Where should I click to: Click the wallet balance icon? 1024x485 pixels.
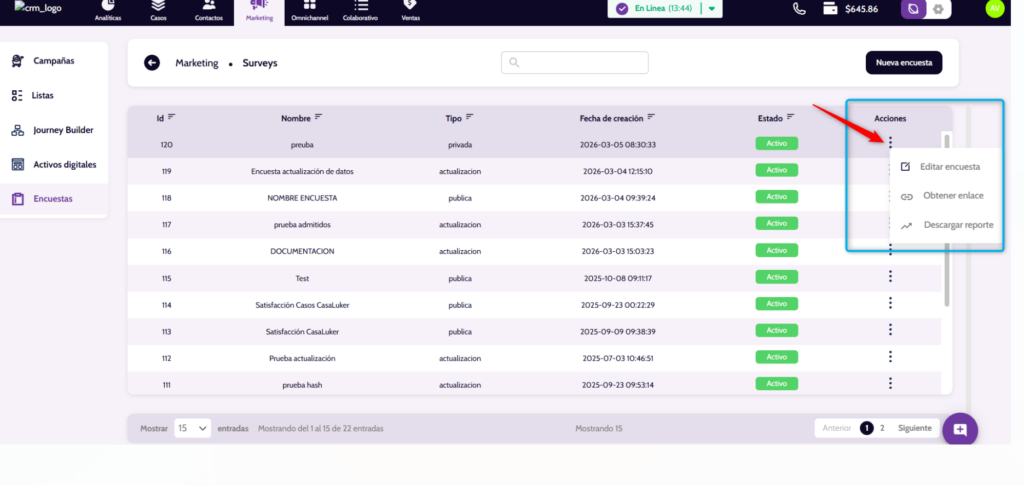(x=829, y=9)
